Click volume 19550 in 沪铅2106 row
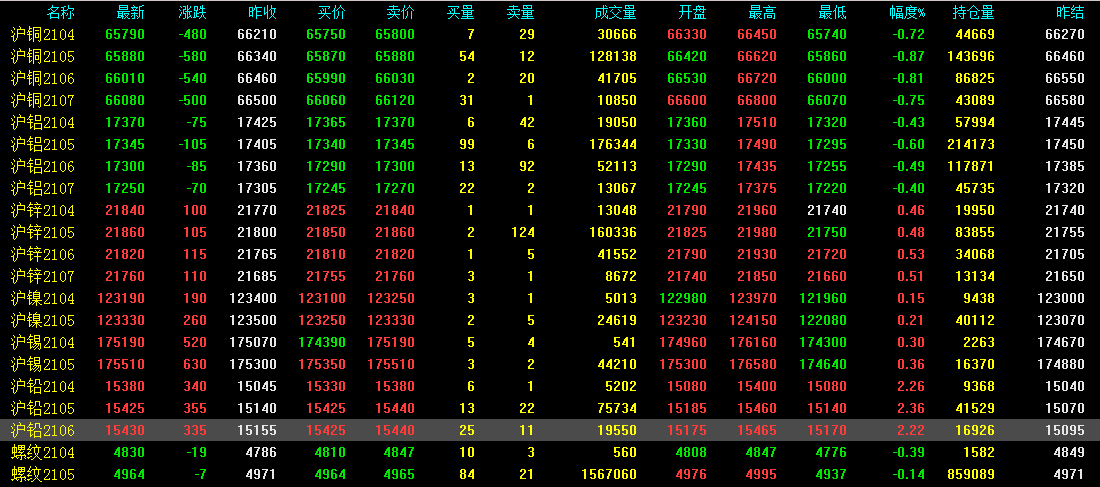 pos(617,430)
